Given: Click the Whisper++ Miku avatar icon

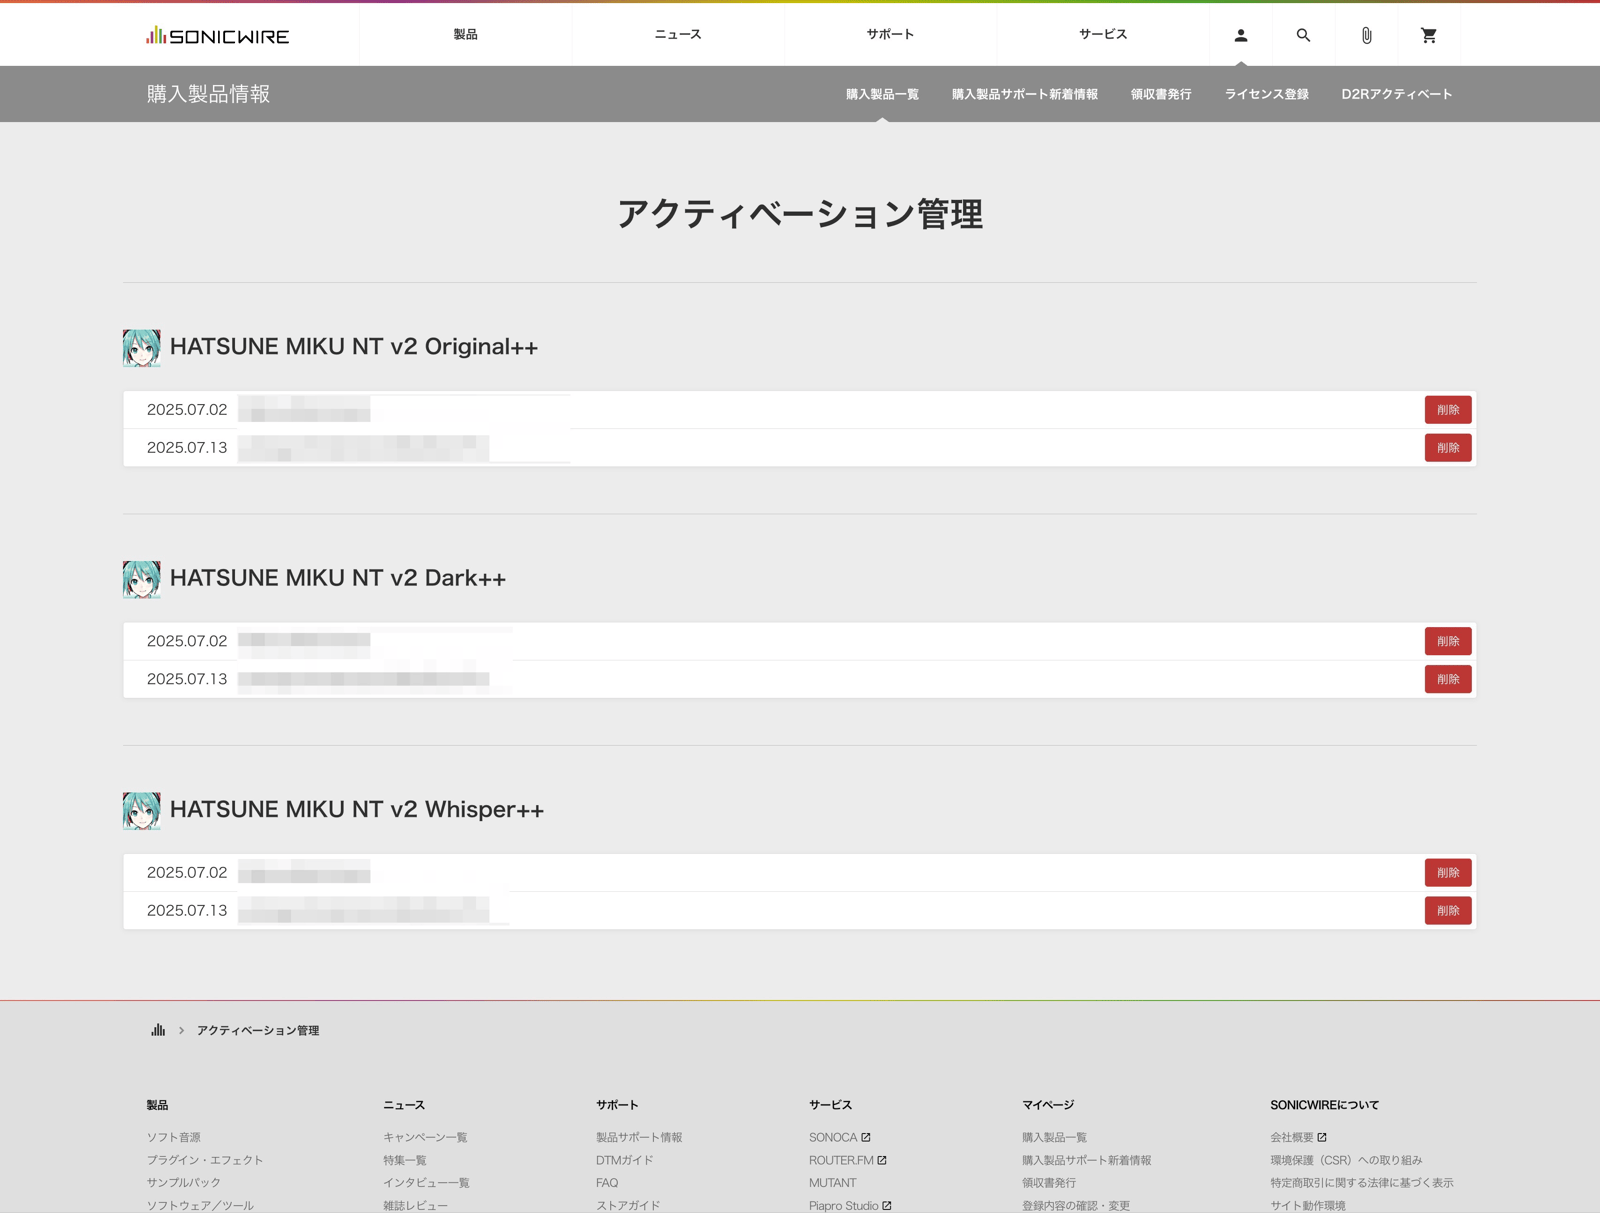Looking at the screenshot, I should point(141,811).
